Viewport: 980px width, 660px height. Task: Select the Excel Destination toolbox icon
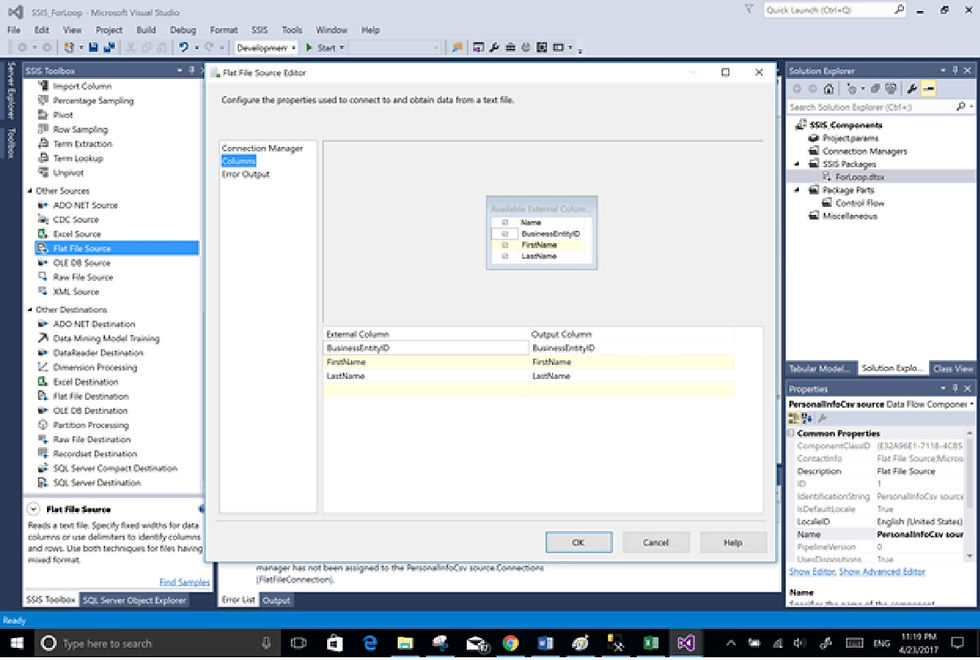pos(42,381)
